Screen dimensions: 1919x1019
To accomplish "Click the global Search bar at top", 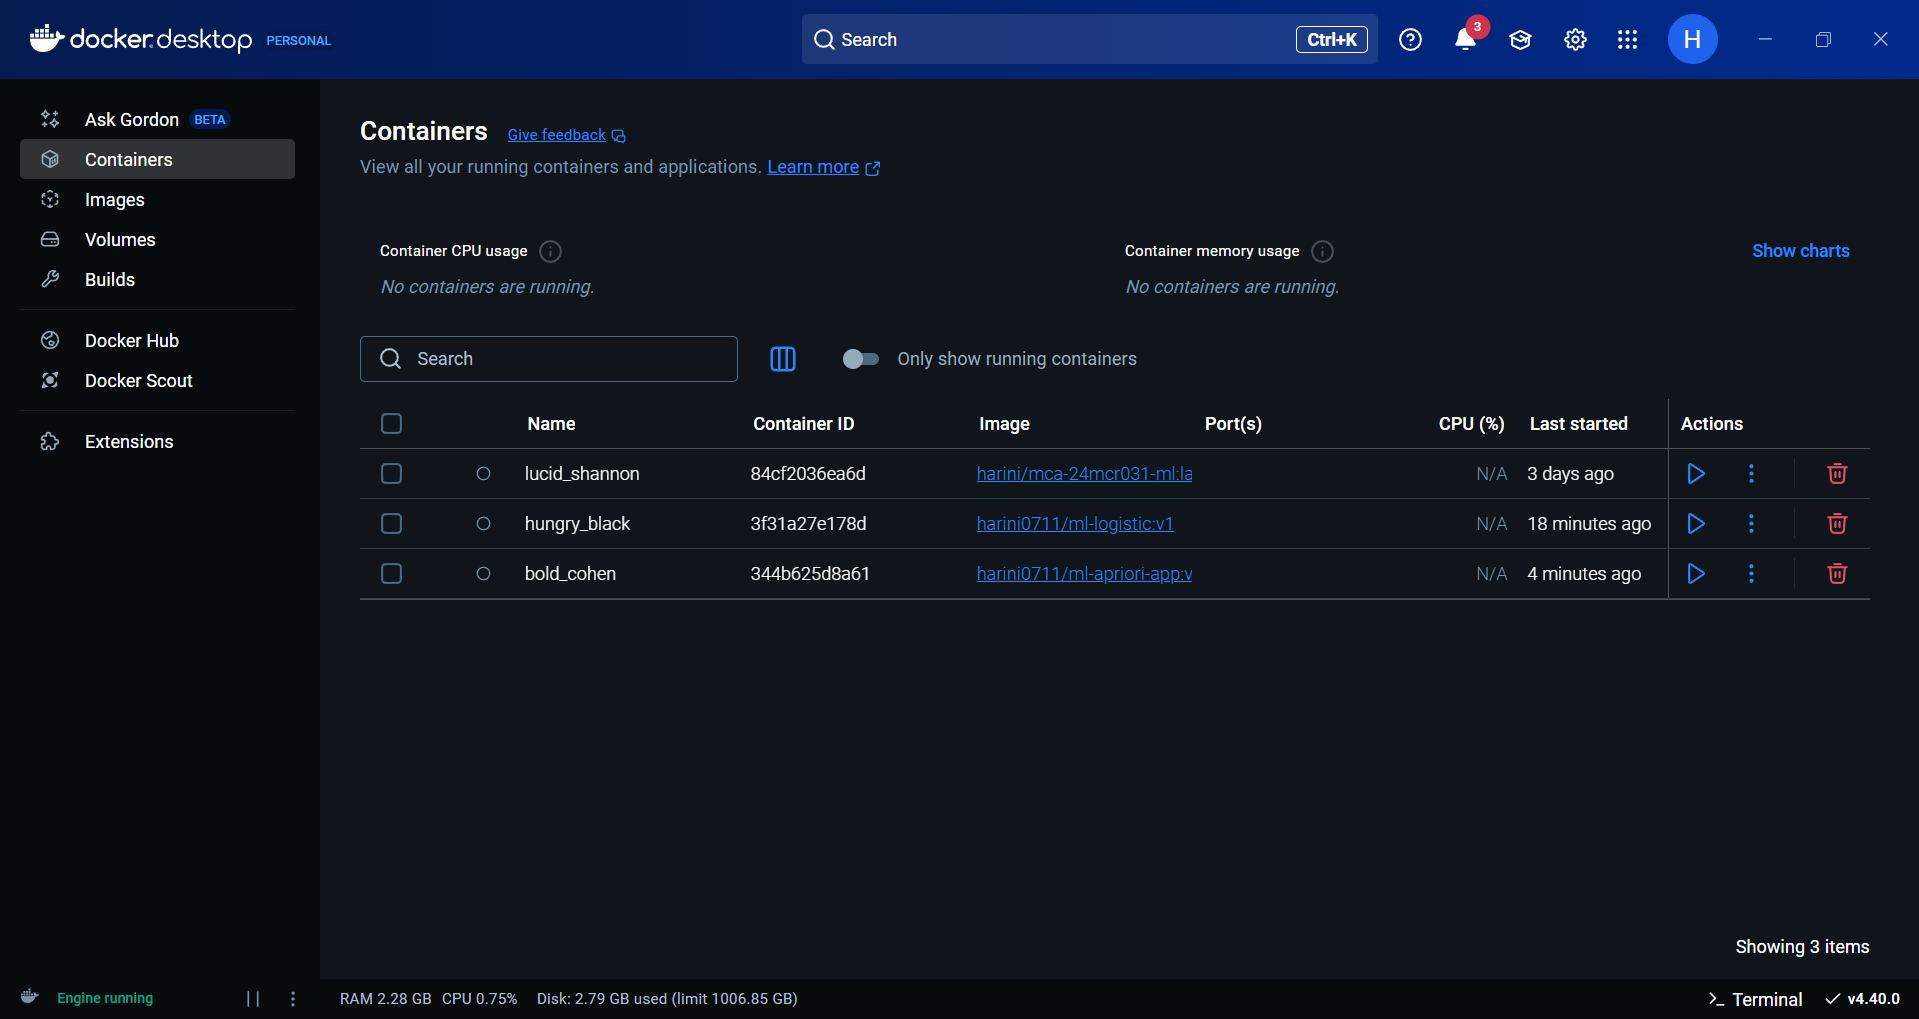I will click(1089, 40).
